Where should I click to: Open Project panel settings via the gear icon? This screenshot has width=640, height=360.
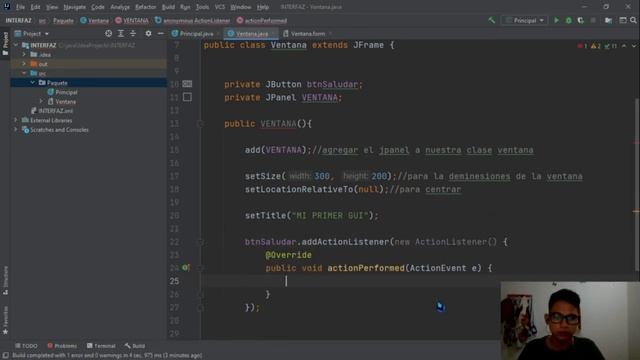148,33
